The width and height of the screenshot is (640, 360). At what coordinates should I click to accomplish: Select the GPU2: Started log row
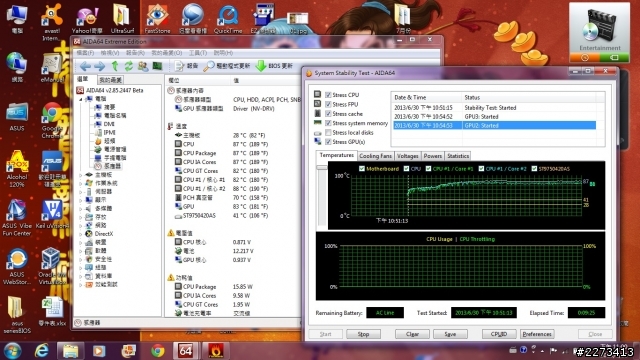click(x=494, y=125)
